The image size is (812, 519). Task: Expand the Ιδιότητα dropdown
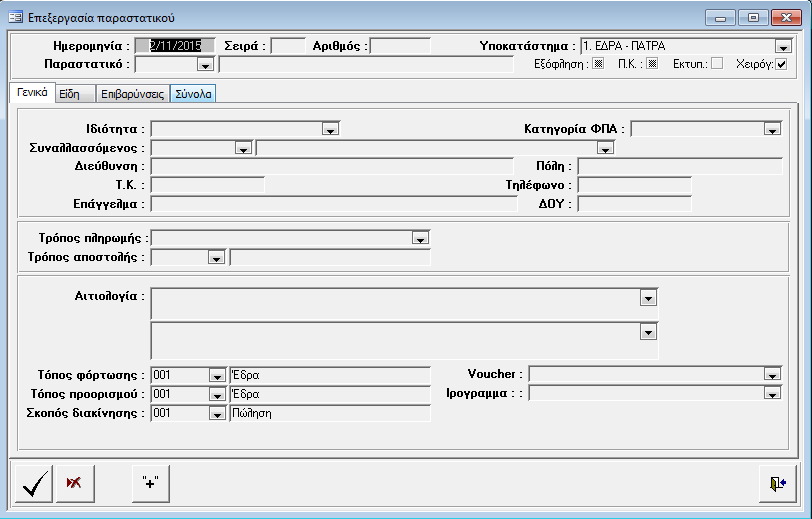331,128
